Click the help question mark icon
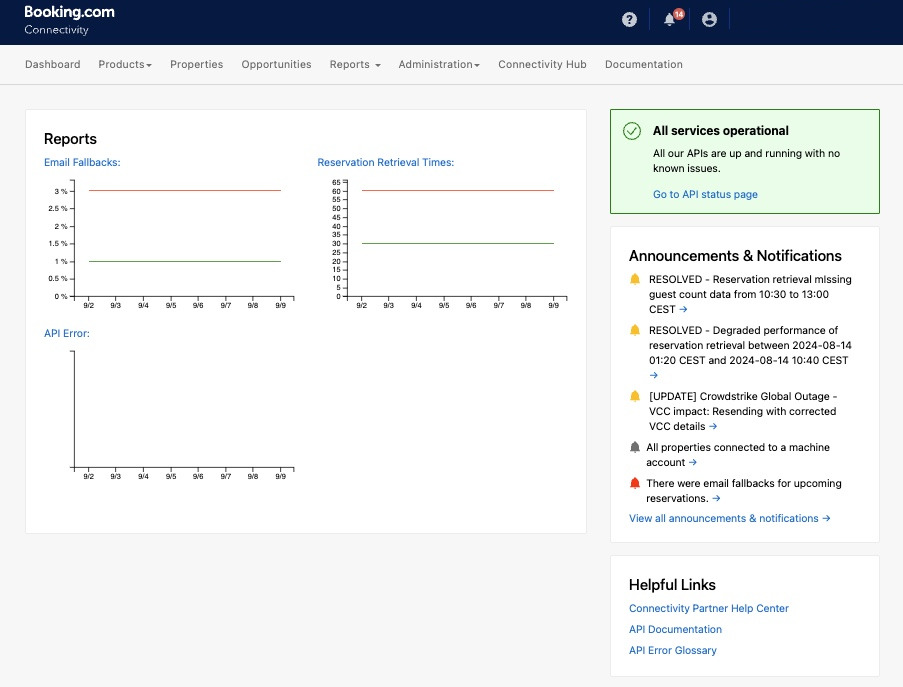The image size is (903, 687). (629, 19)
